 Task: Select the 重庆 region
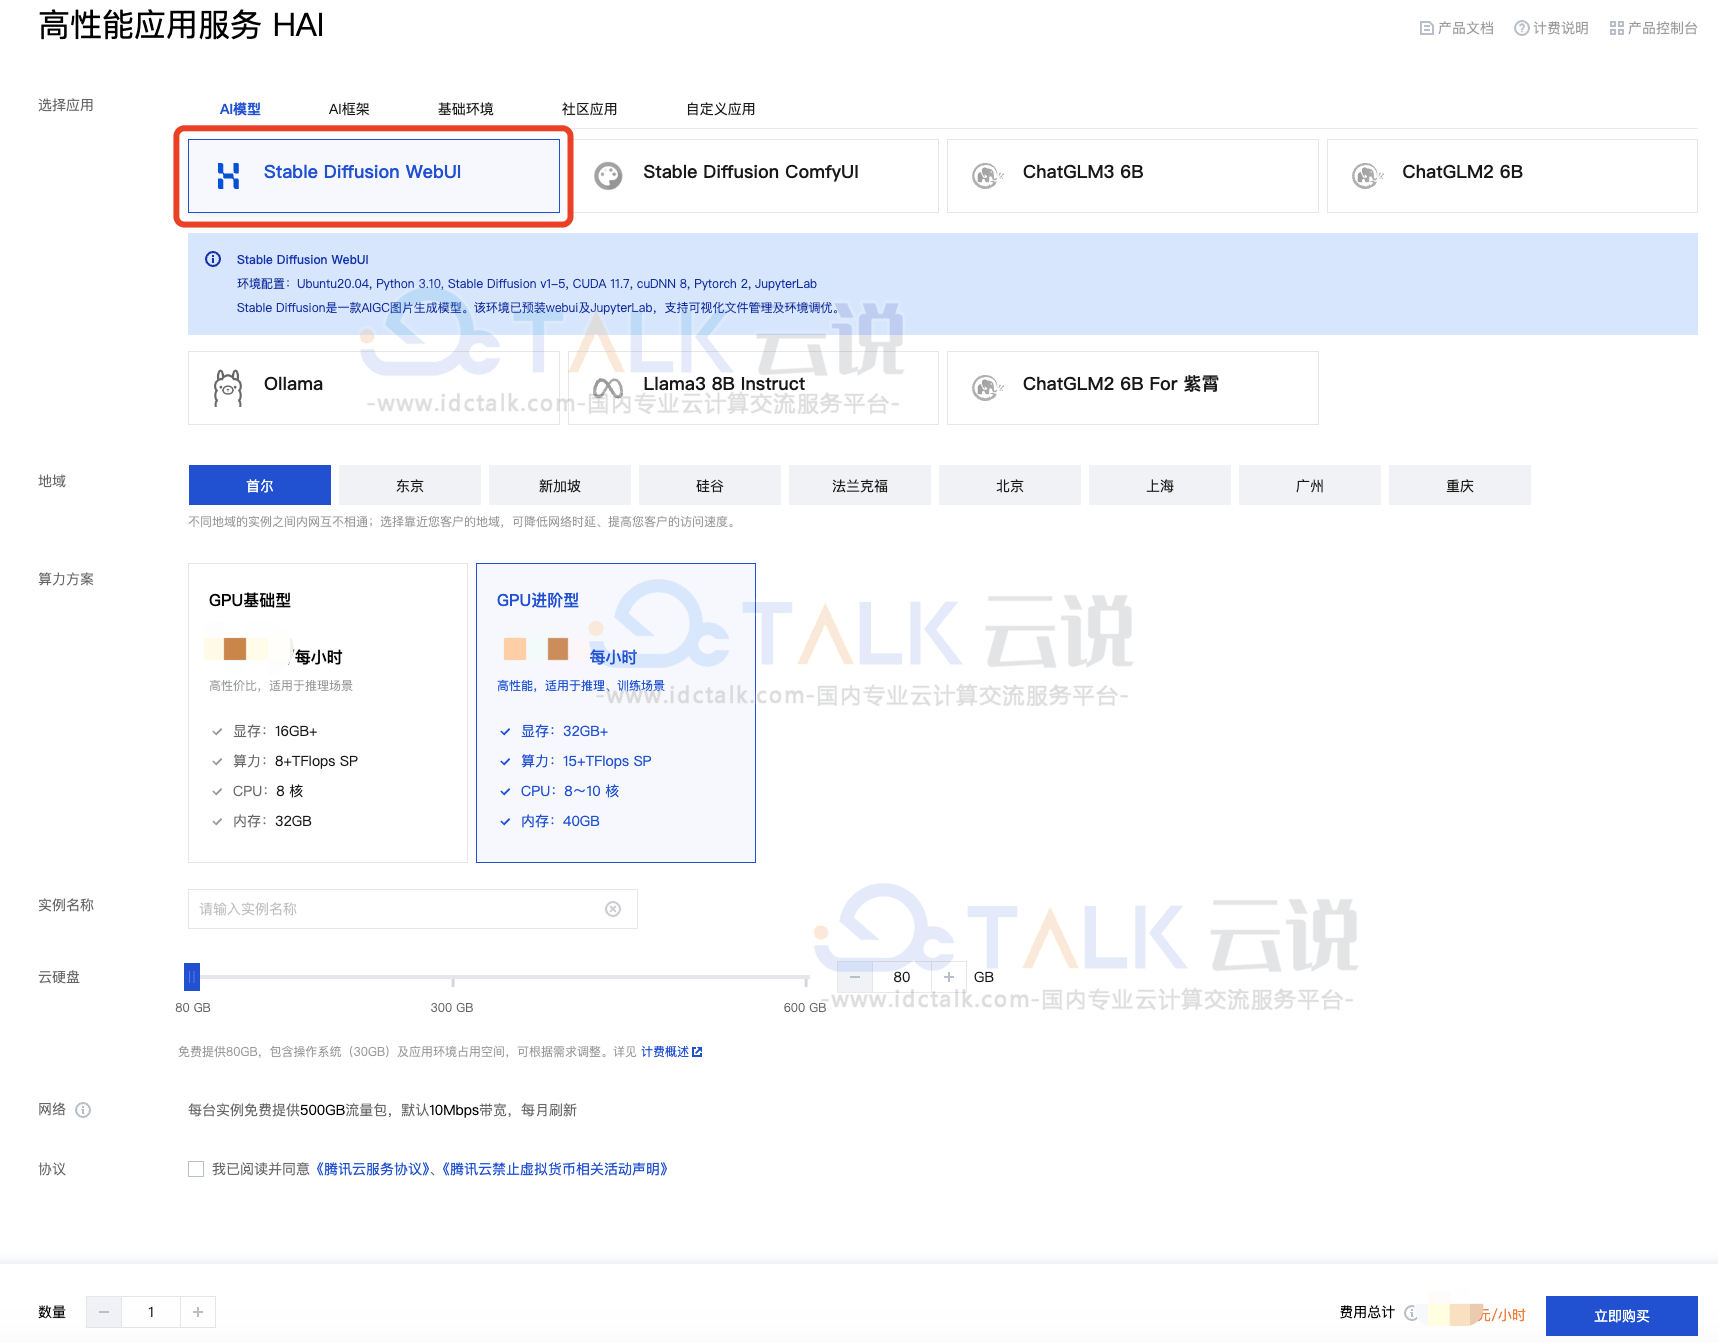1460,485
